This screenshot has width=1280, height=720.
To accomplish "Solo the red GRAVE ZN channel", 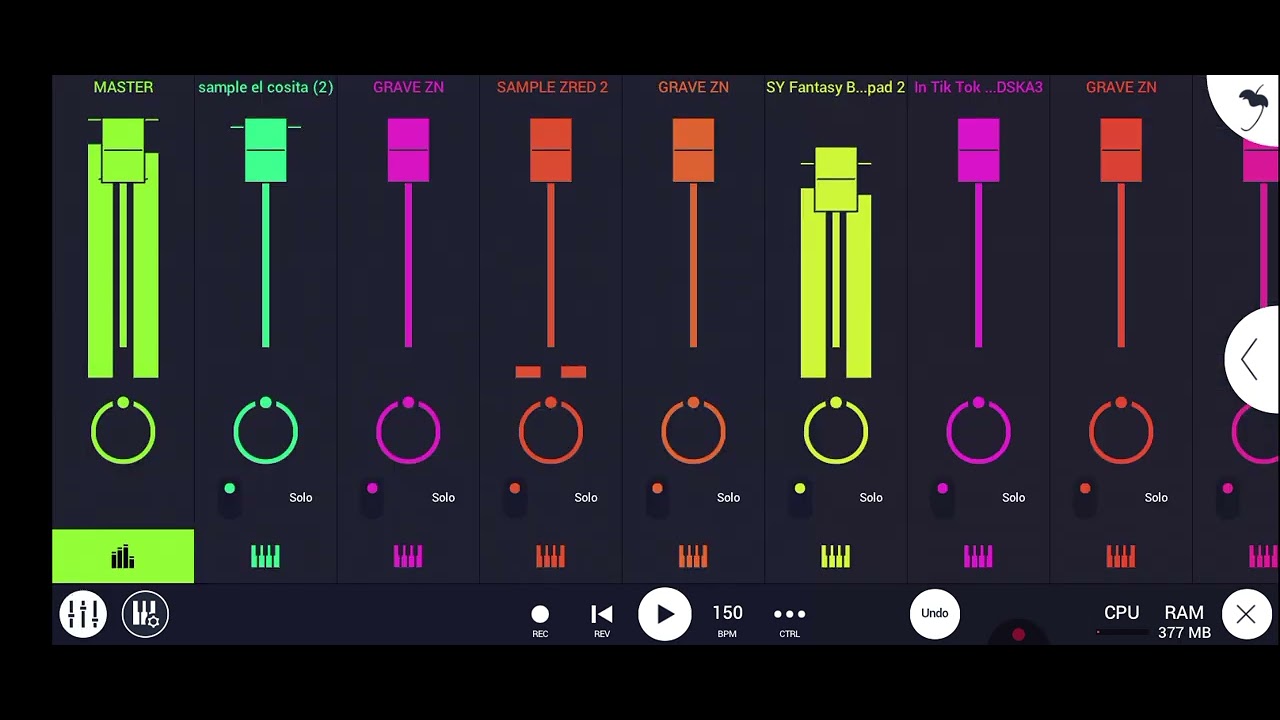I will point(1156,497).
